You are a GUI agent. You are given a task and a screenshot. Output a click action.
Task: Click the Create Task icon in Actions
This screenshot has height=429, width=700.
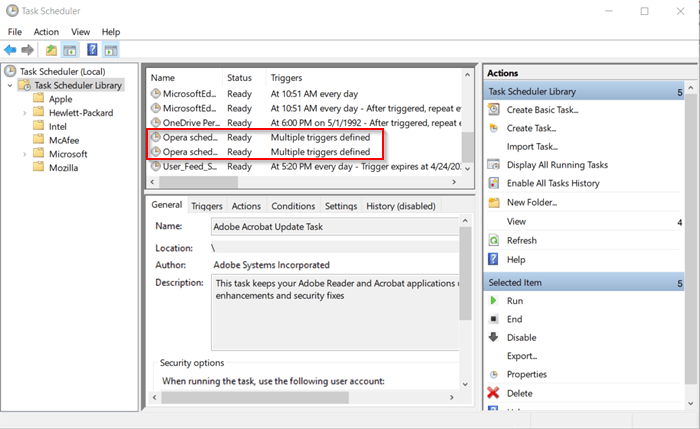pyautogui.click(x=494, y=128)
